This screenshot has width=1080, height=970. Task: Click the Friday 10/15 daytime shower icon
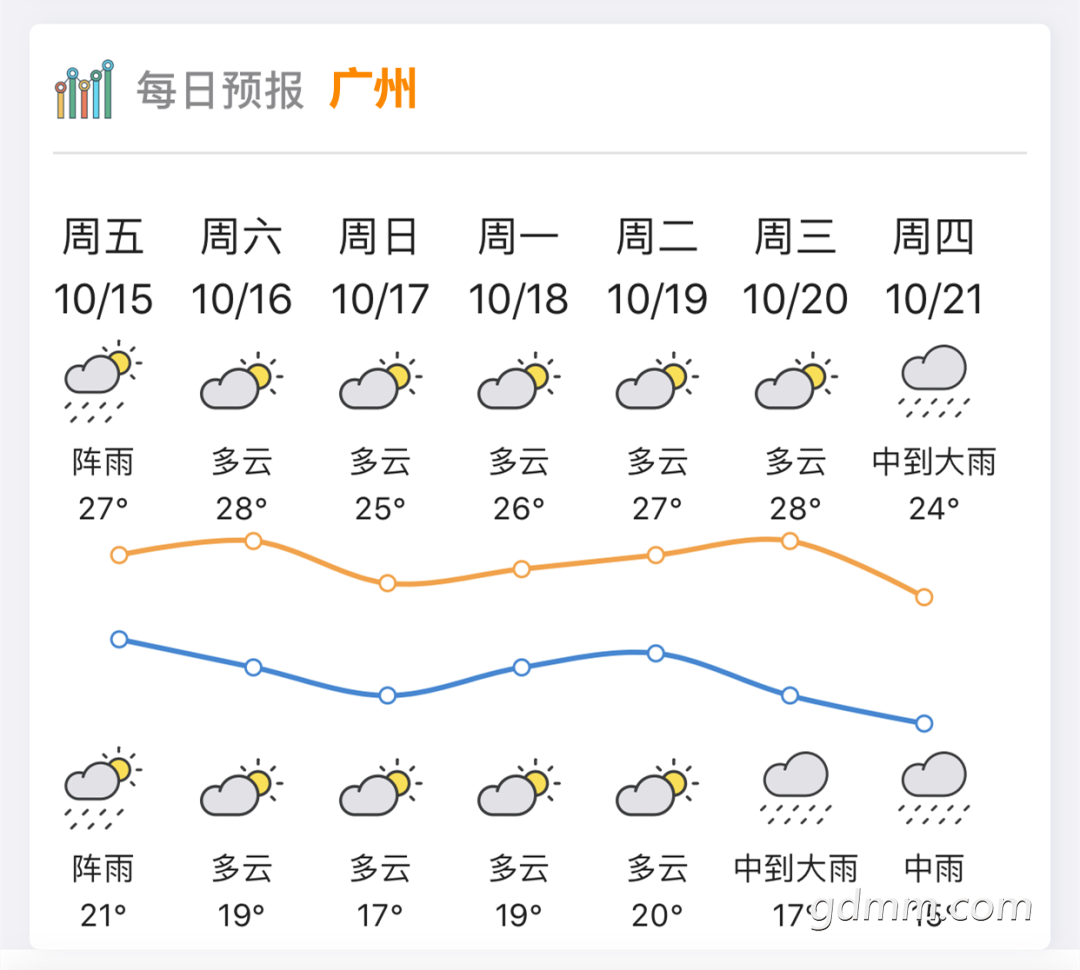point(103,382)
